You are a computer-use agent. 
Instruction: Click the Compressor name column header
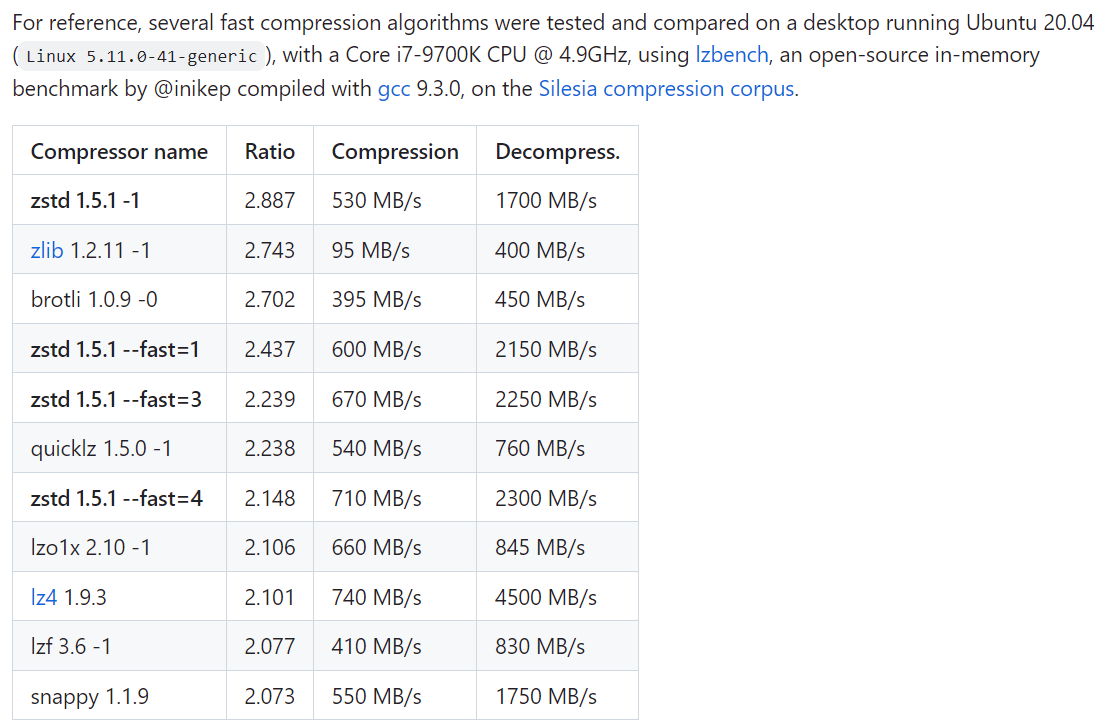119,152
